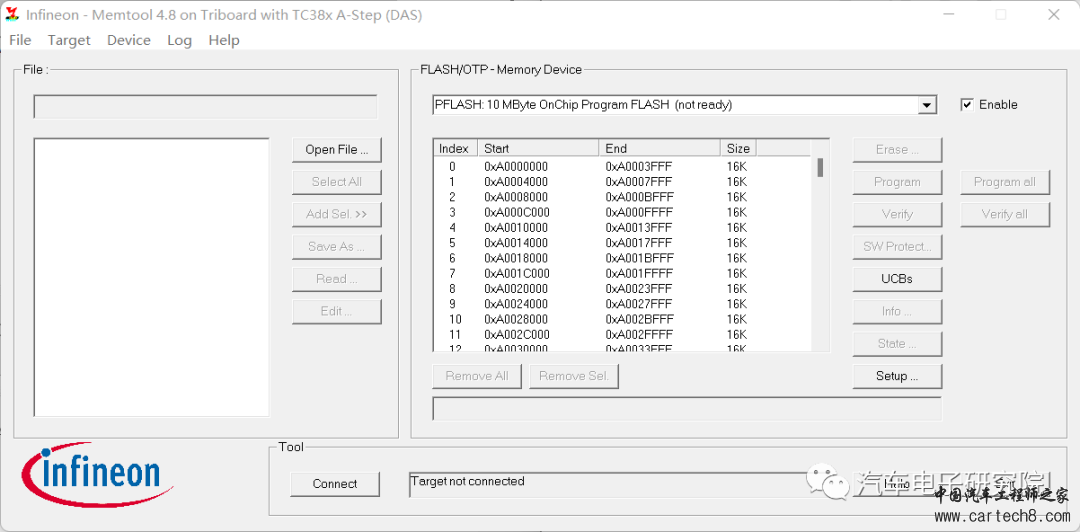The width and height of the screenshot is (1080, 532).
Task: Click the Size column header
Action: pyautogui.click(x=738, y=148)
